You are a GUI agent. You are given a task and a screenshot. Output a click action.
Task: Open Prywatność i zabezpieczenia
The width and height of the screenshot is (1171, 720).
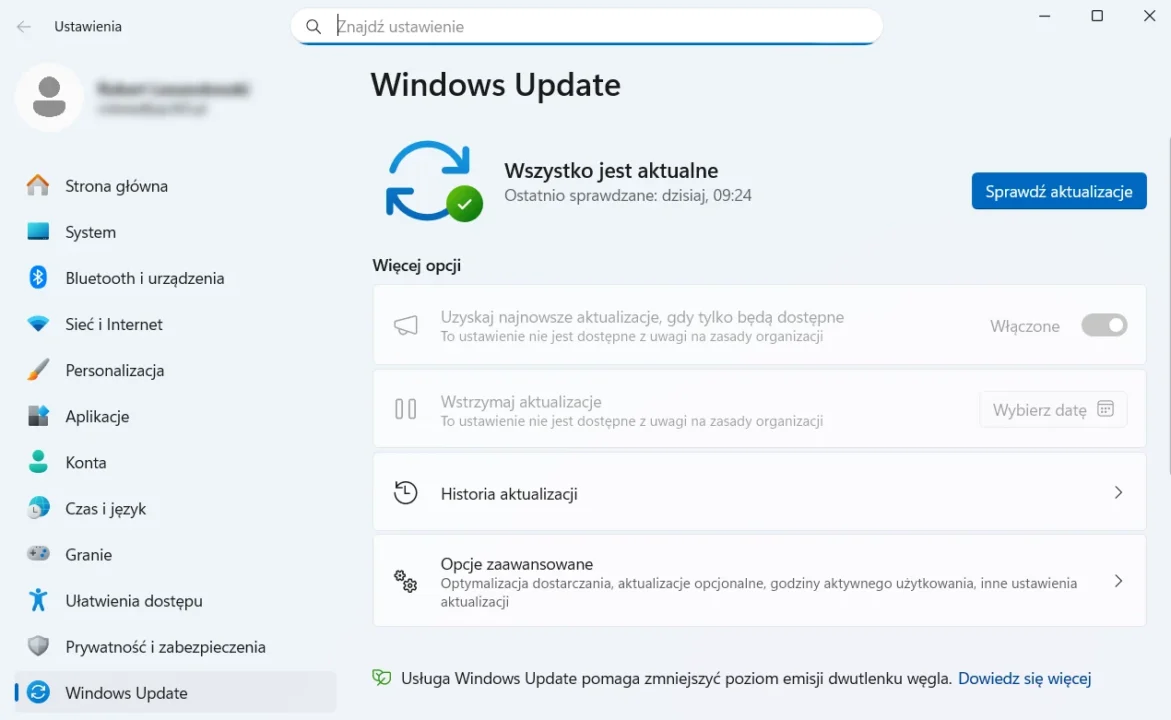coord(176,646)
